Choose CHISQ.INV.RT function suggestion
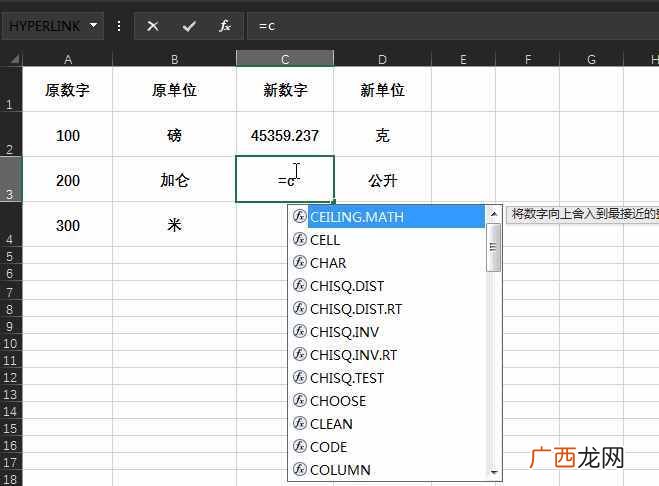 pos(353,355)
